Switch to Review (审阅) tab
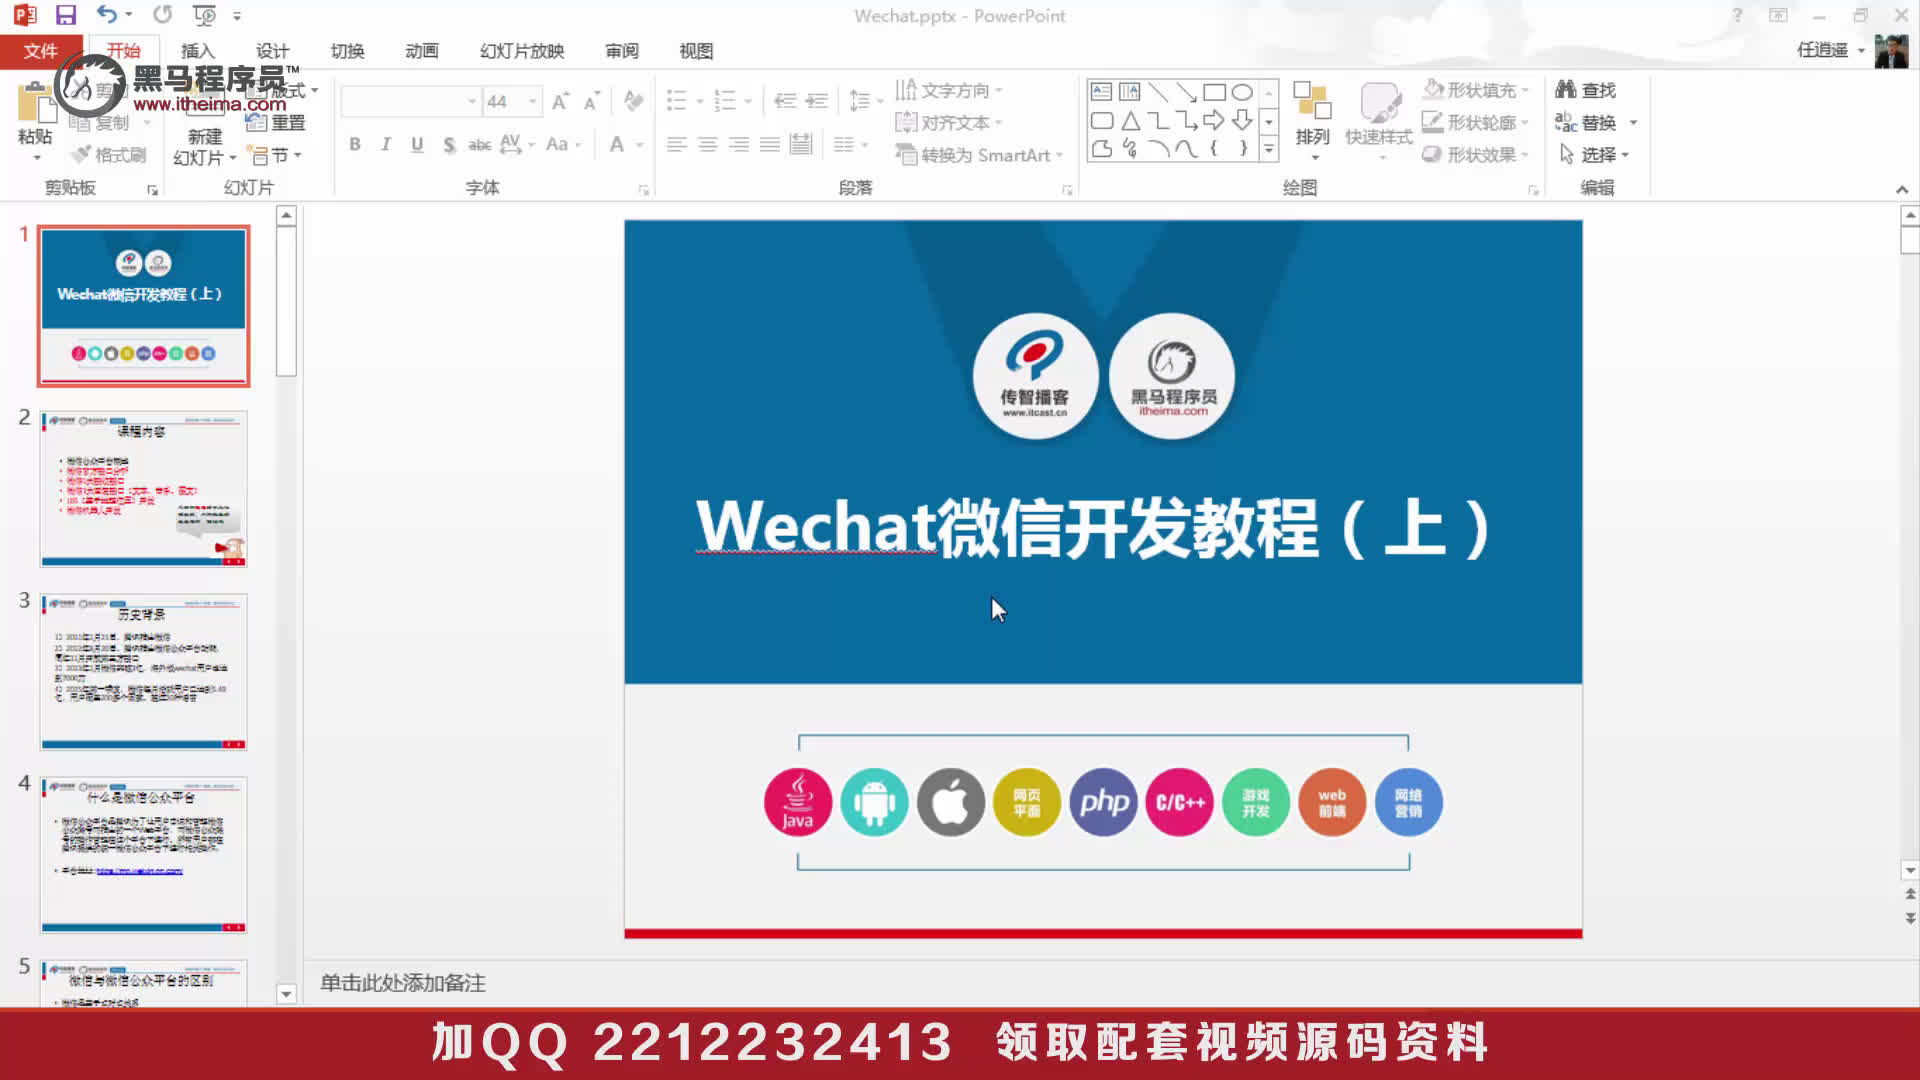 point(622,50)
